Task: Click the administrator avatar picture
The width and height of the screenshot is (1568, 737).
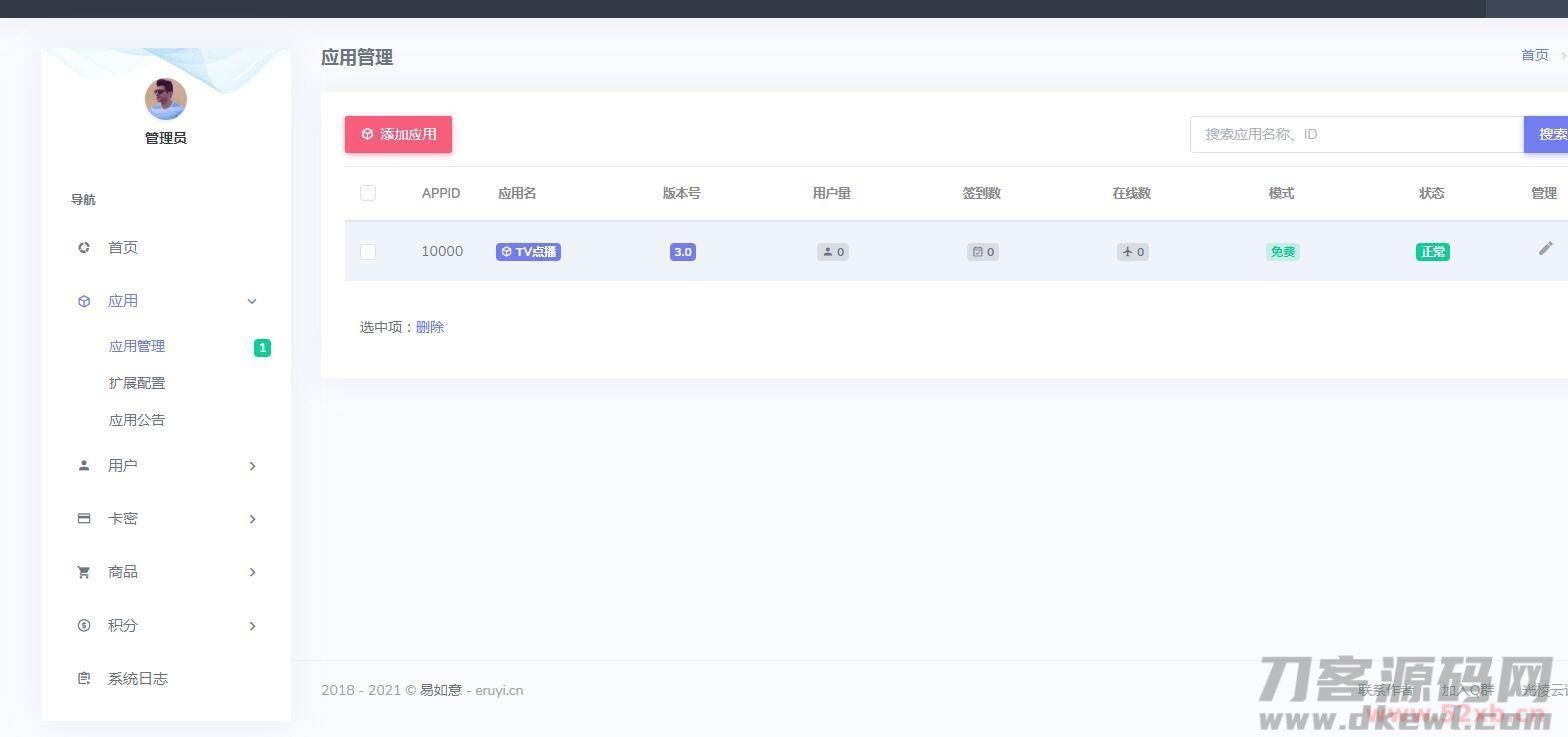Action: tap(166, 99)
